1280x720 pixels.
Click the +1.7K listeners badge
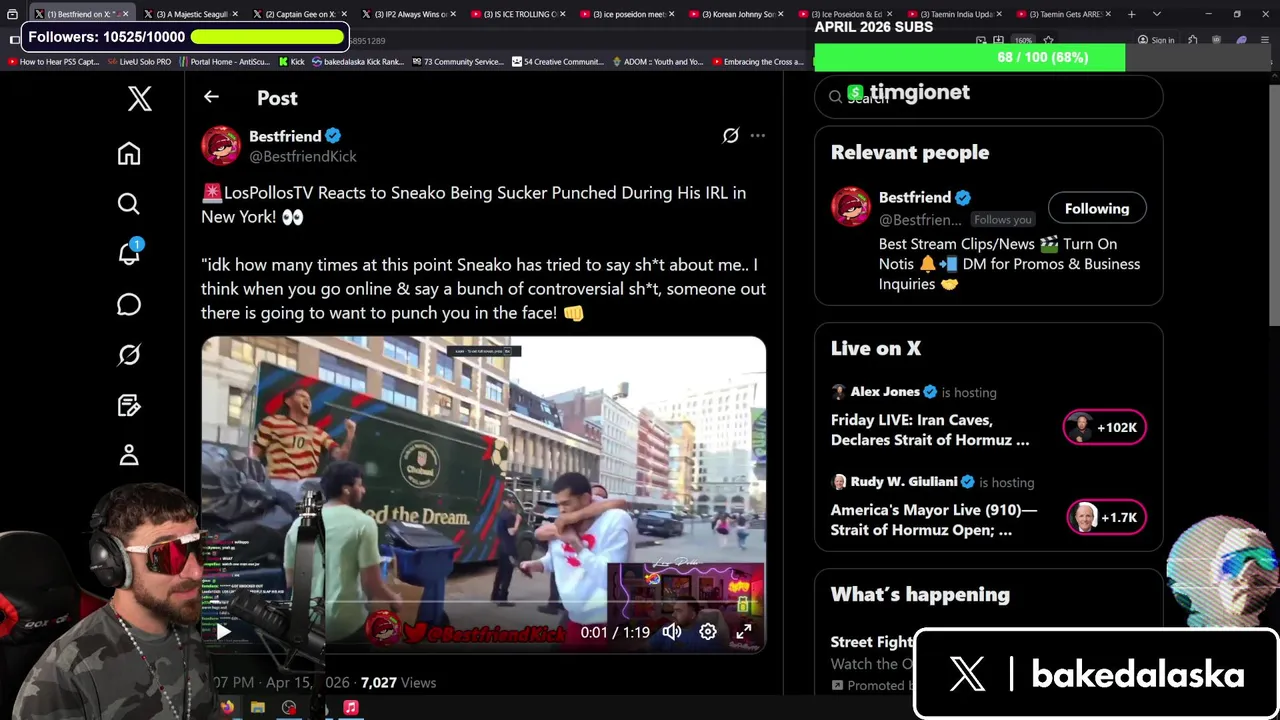coord(1106,518)
